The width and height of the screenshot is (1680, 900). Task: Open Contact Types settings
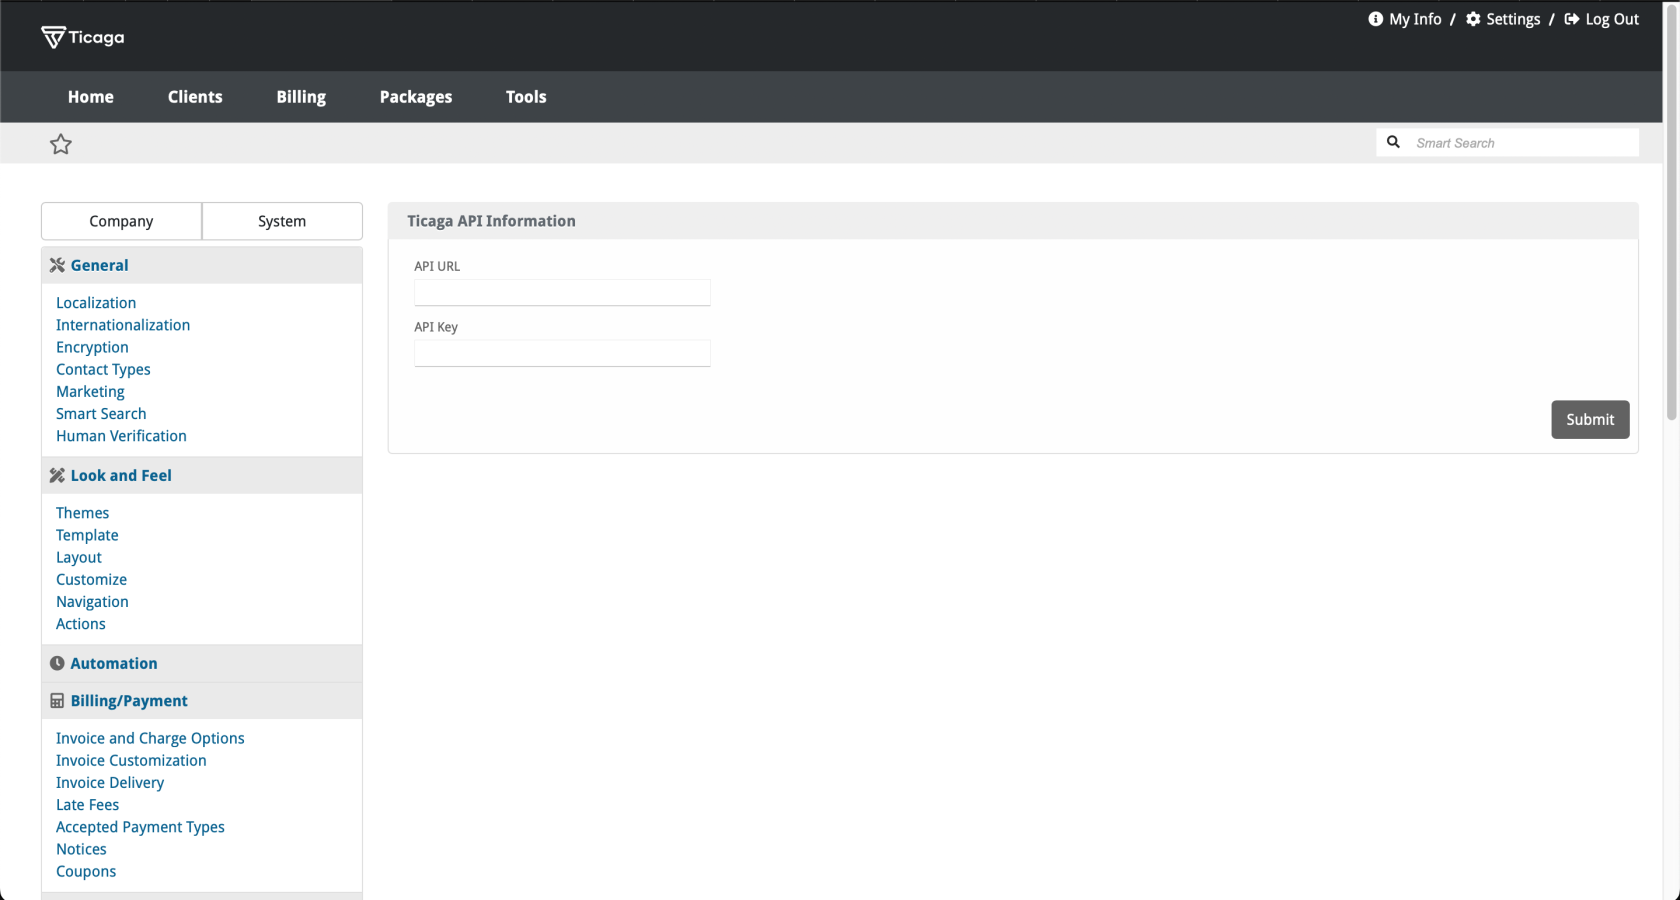click(x=103, y=369)
